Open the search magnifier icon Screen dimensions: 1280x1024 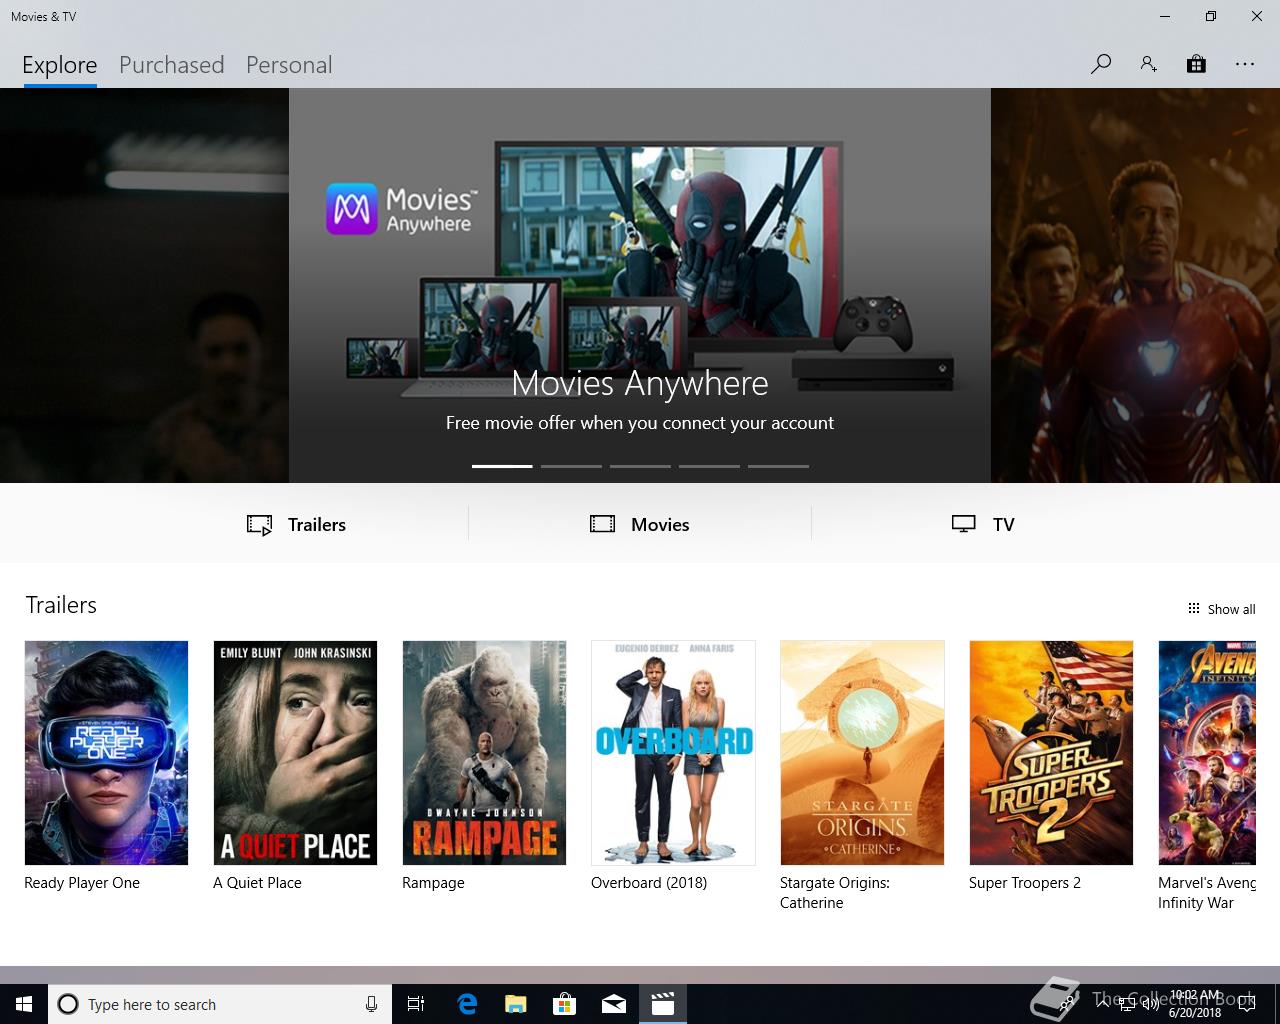[1100, 64]
